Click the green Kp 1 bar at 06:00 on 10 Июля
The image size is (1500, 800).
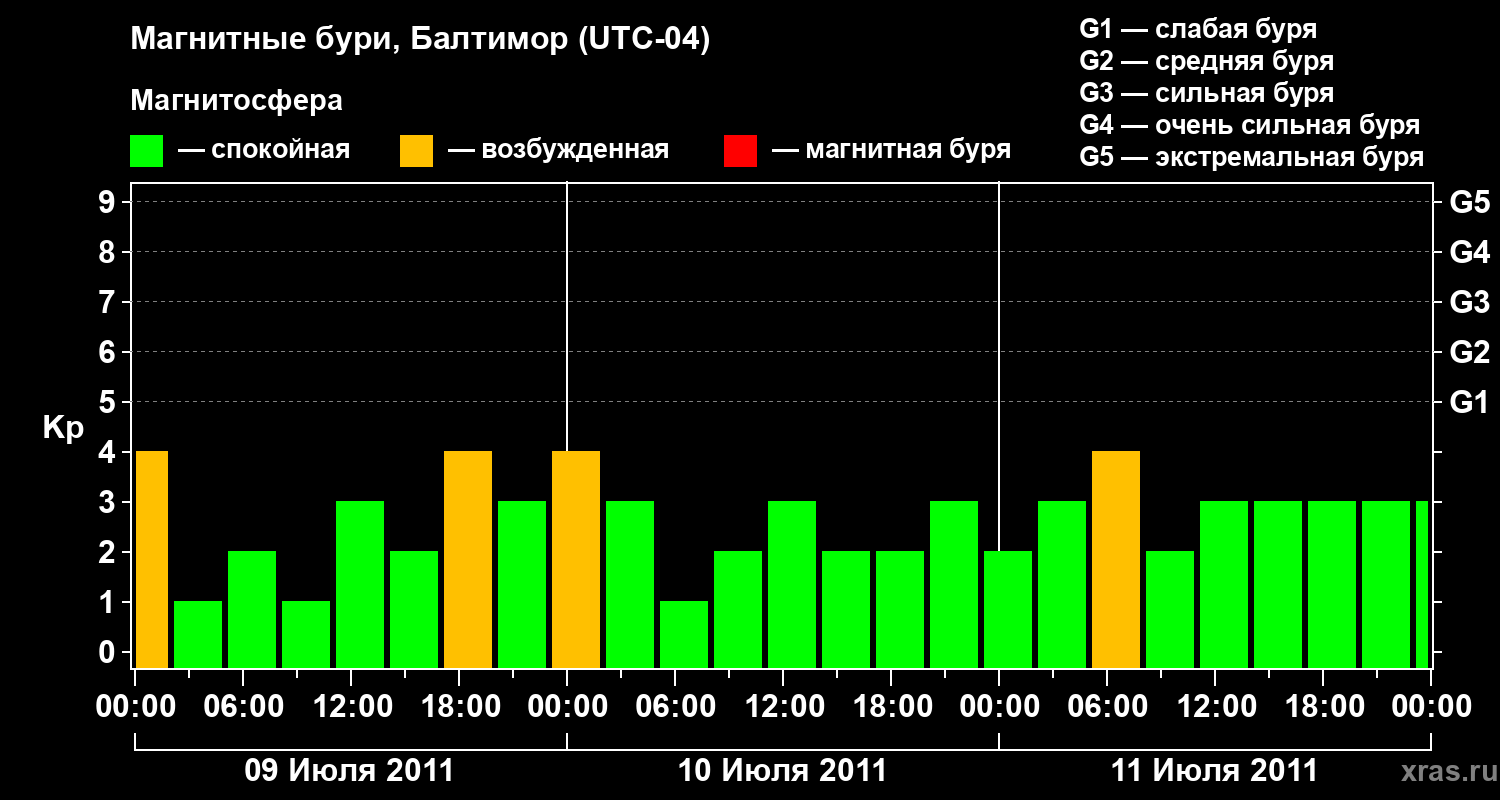point(684,634)
